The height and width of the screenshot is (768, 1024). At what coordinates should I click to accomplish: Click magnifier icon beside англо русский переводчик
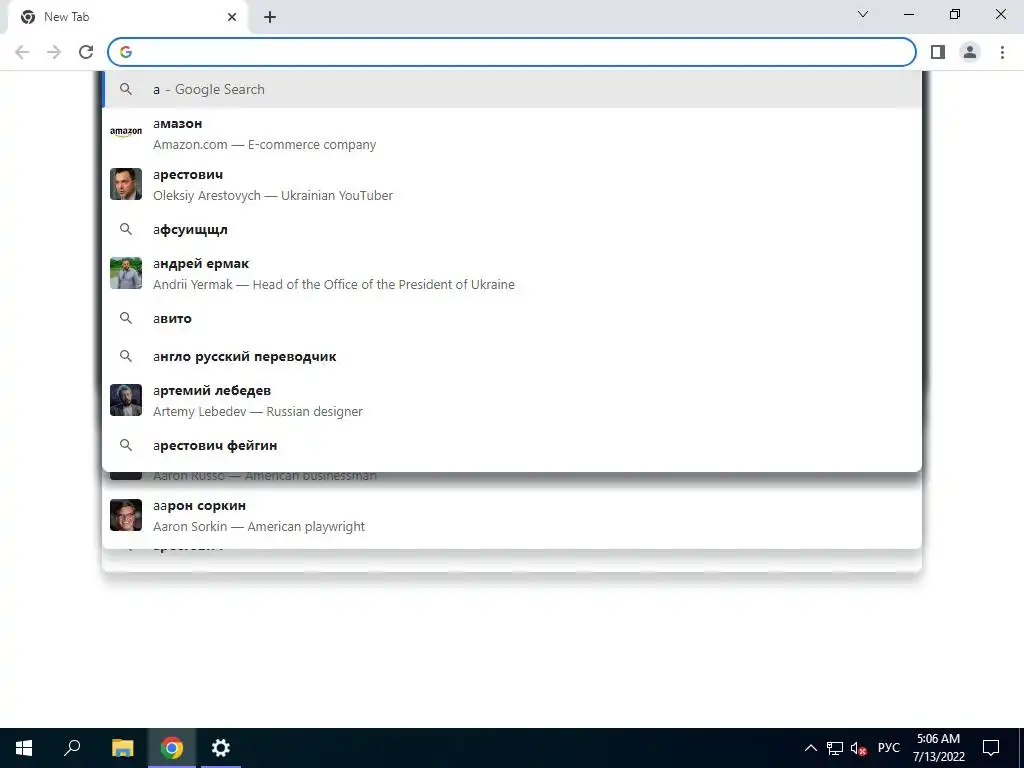(126, 356)
